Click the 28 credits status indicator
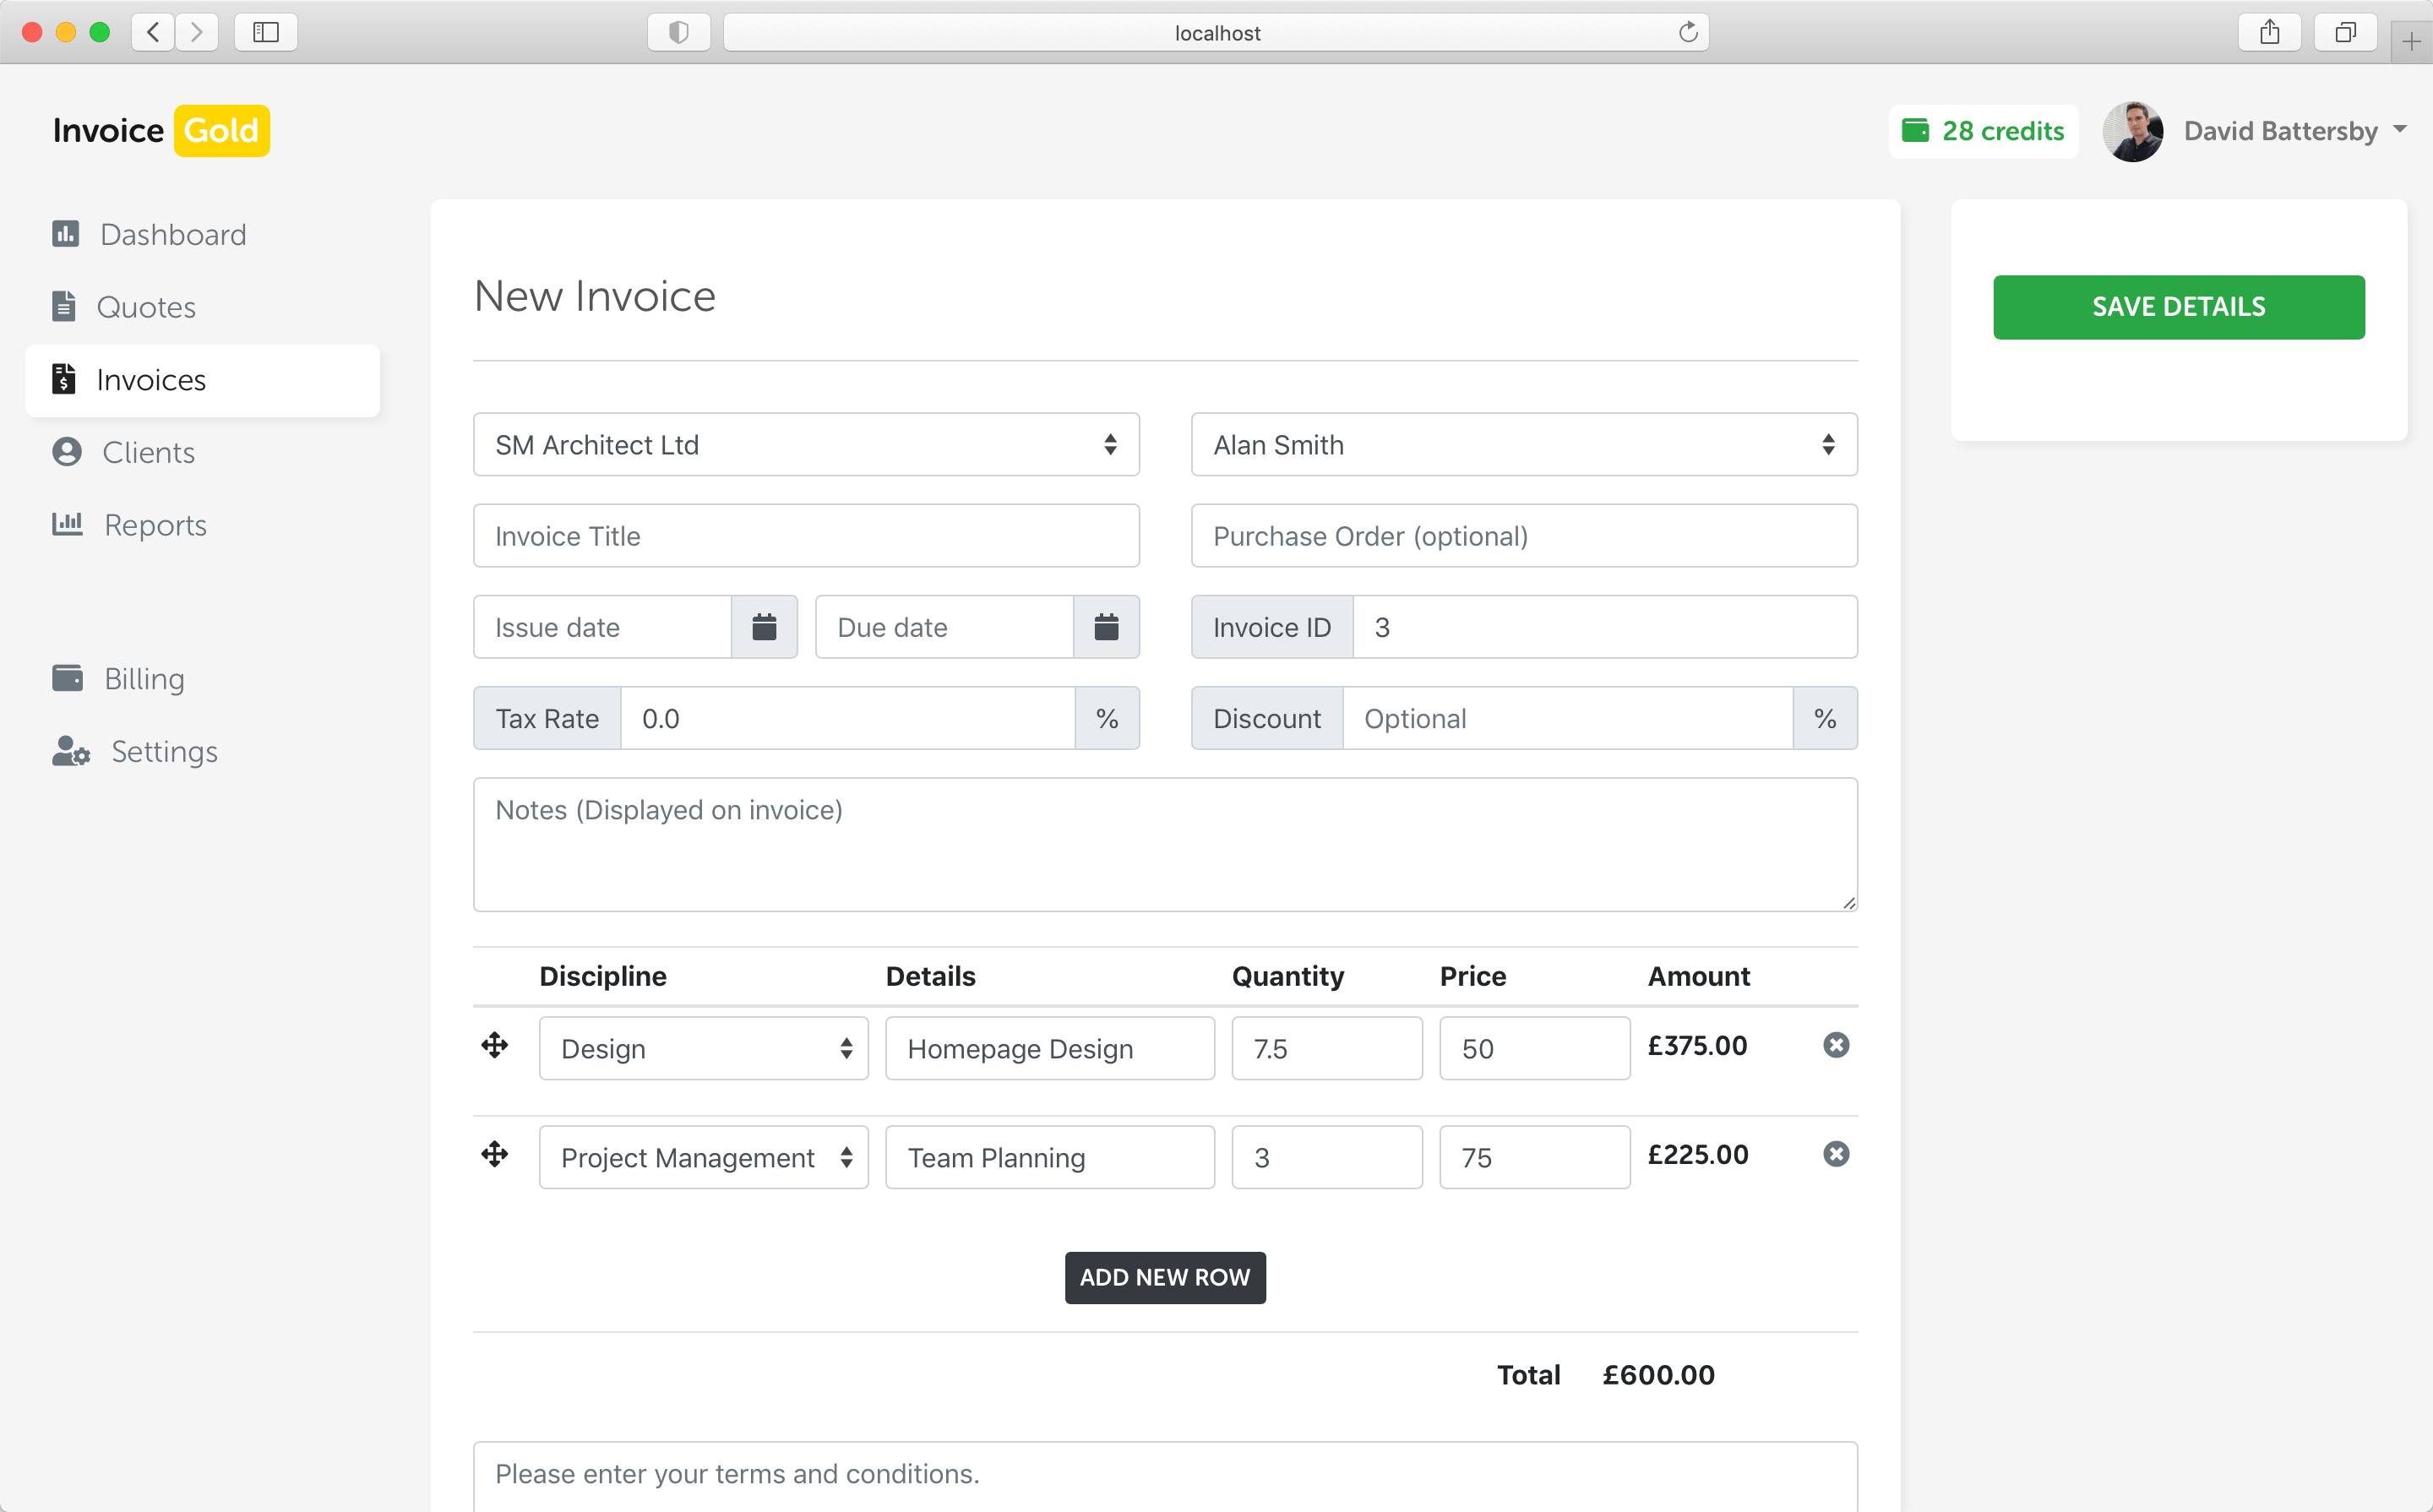The height and width of the screenshot is (1512, 2433). tap(1984, 131)
